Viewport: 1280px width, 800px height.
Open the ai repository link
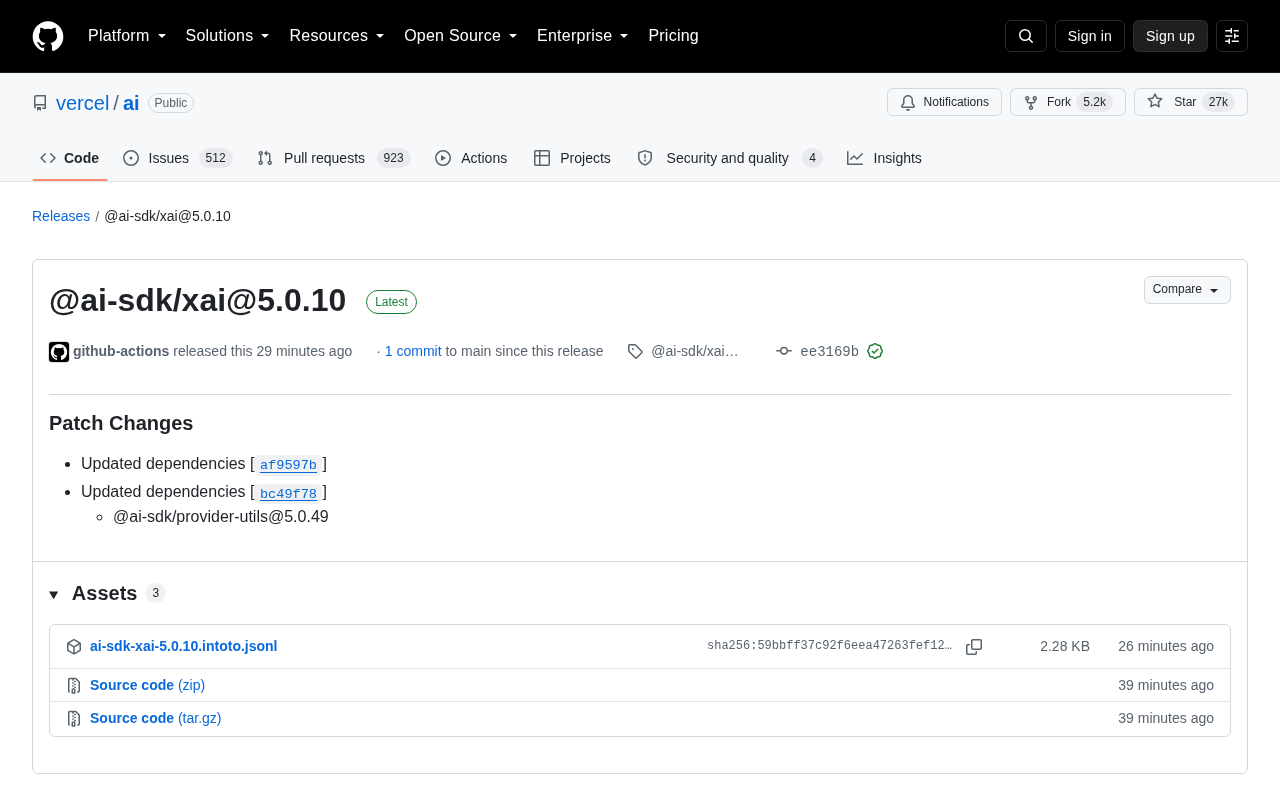click(131, 103)
